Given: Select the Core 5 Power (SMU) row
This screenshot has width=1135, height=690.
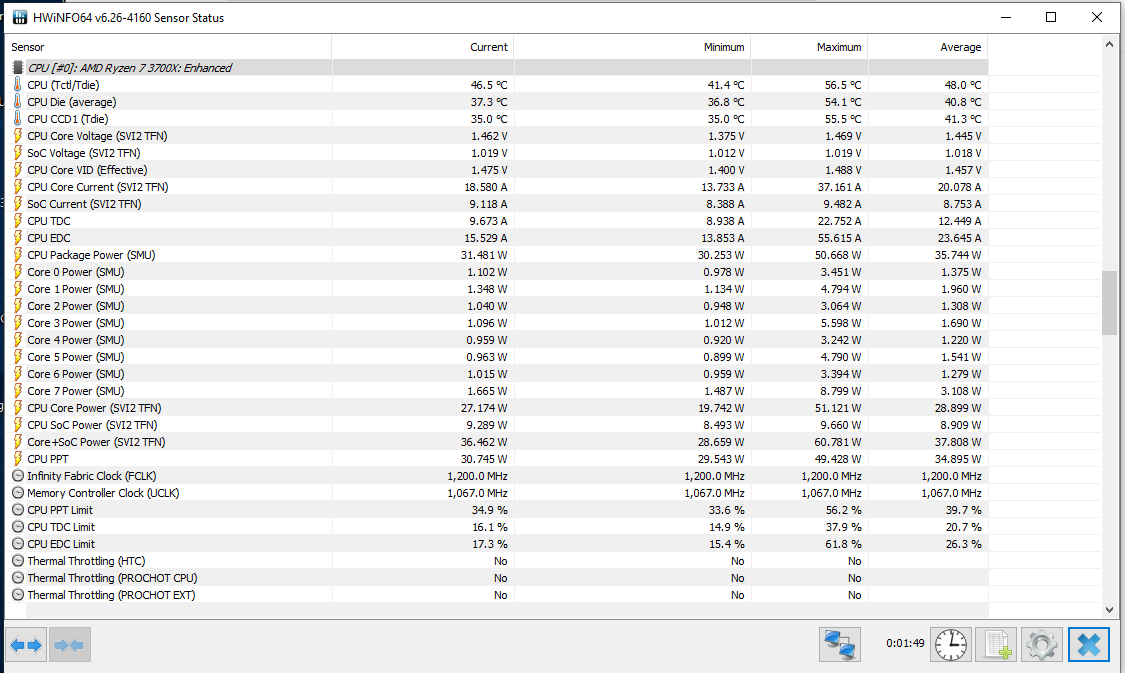Looking at the screenshot, I should tap(497, 357).
